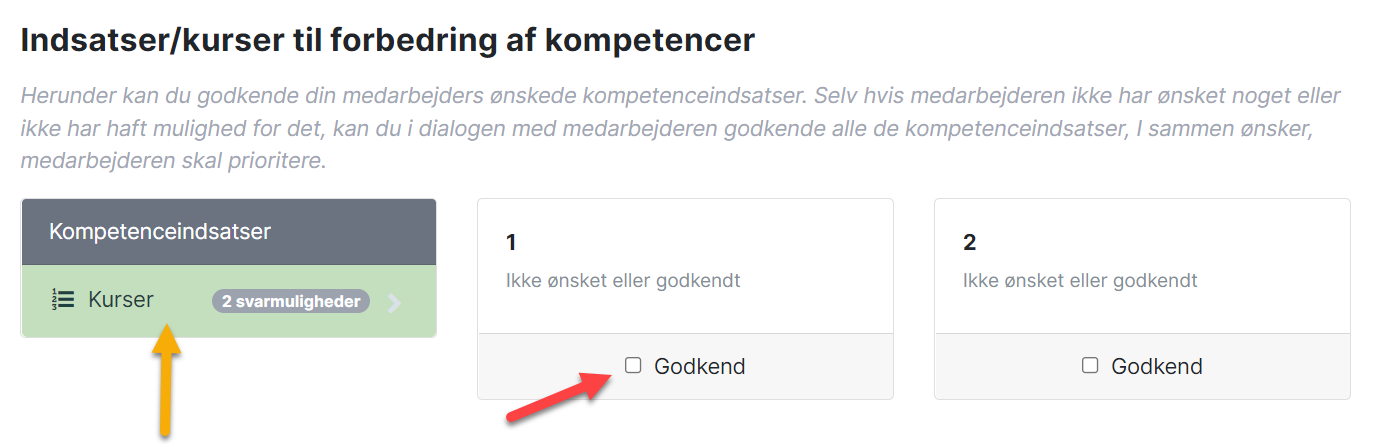Click the green Kurser row background

click(x=229, y=301)
